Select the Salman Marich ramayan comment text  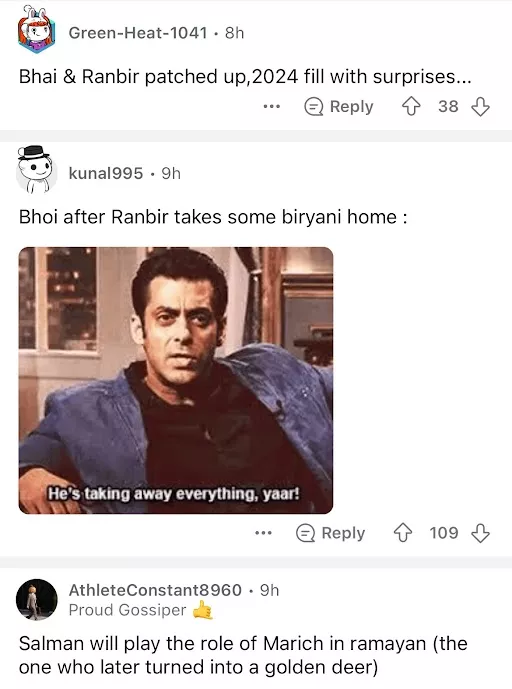243,655
